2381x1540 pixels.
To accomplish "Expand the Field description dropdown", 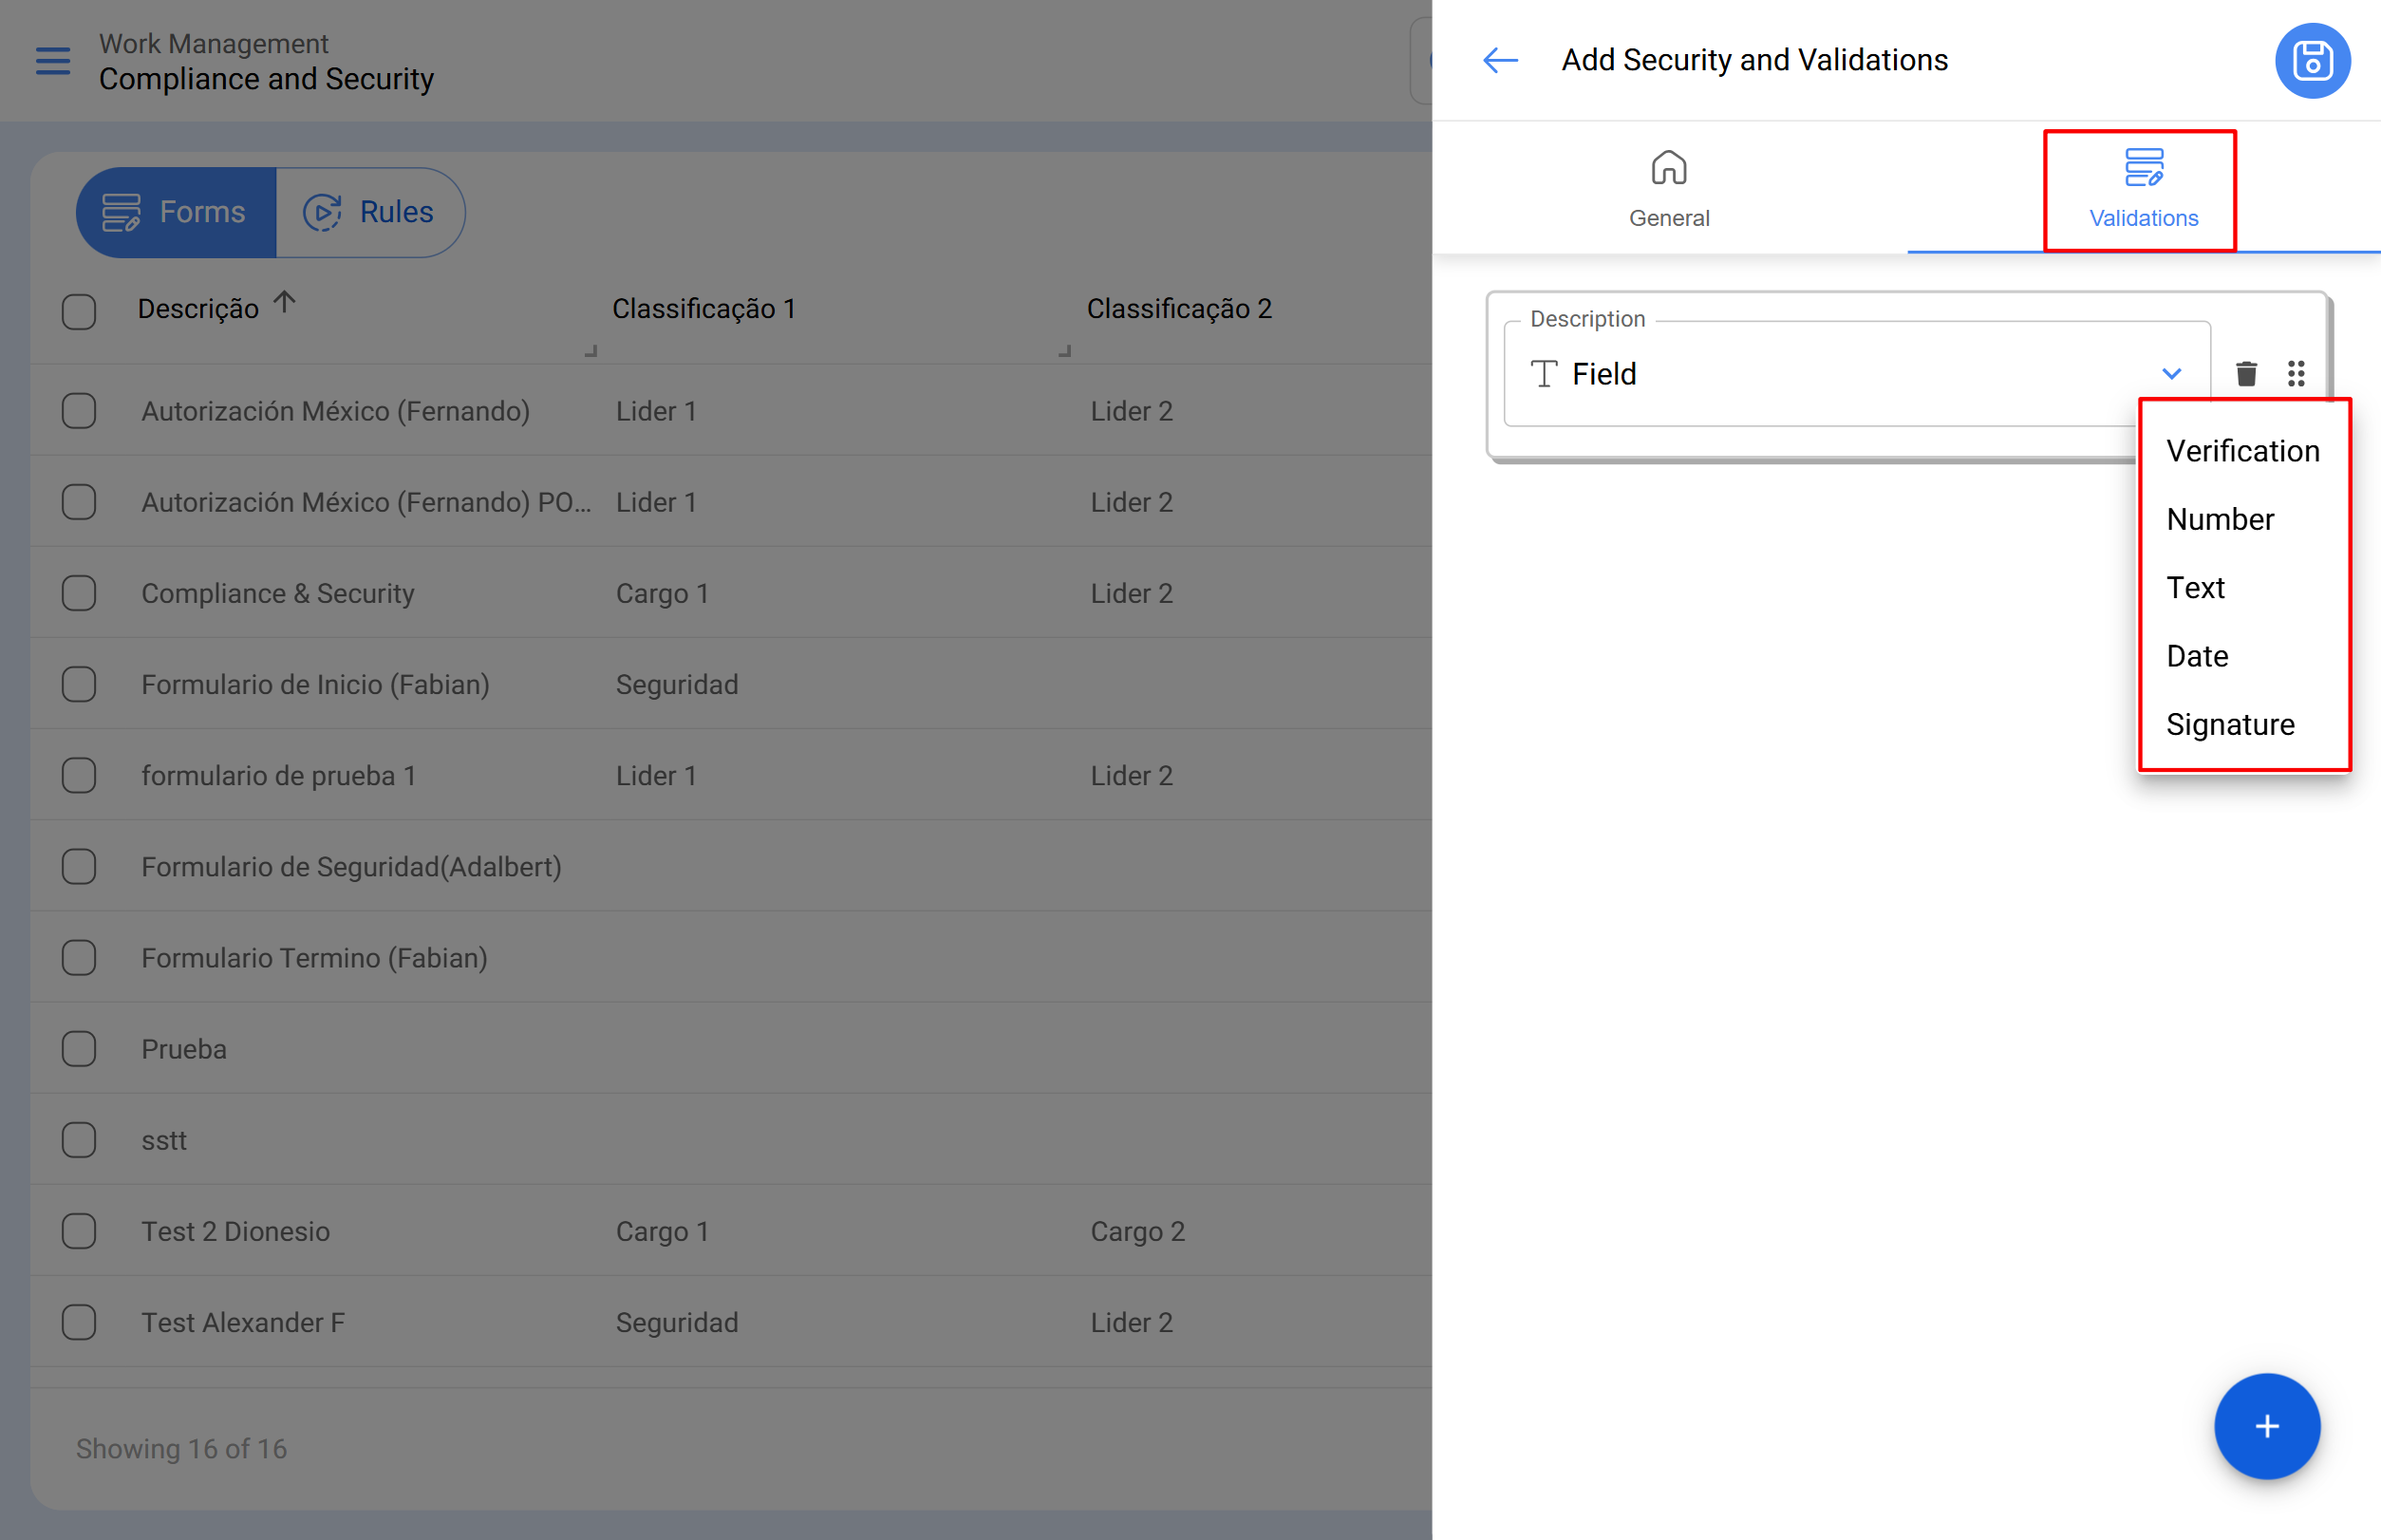I will 2171,374.
